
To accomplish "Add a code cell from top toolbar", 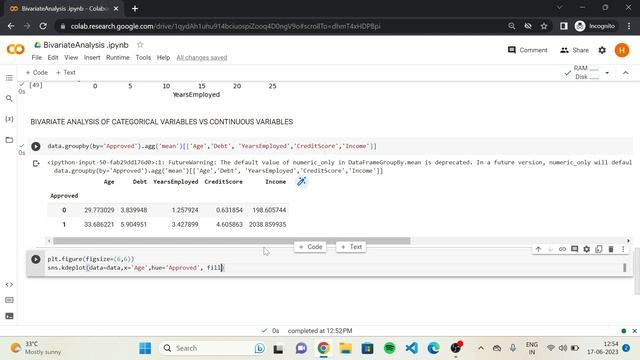I will [37, 73].
